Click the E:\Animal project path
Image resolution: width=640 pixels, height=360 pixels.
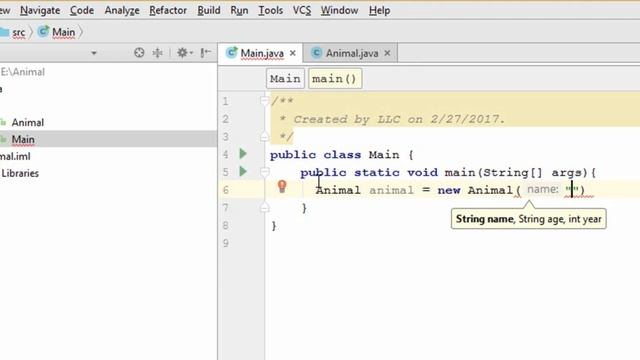click(x=22, y=72)
